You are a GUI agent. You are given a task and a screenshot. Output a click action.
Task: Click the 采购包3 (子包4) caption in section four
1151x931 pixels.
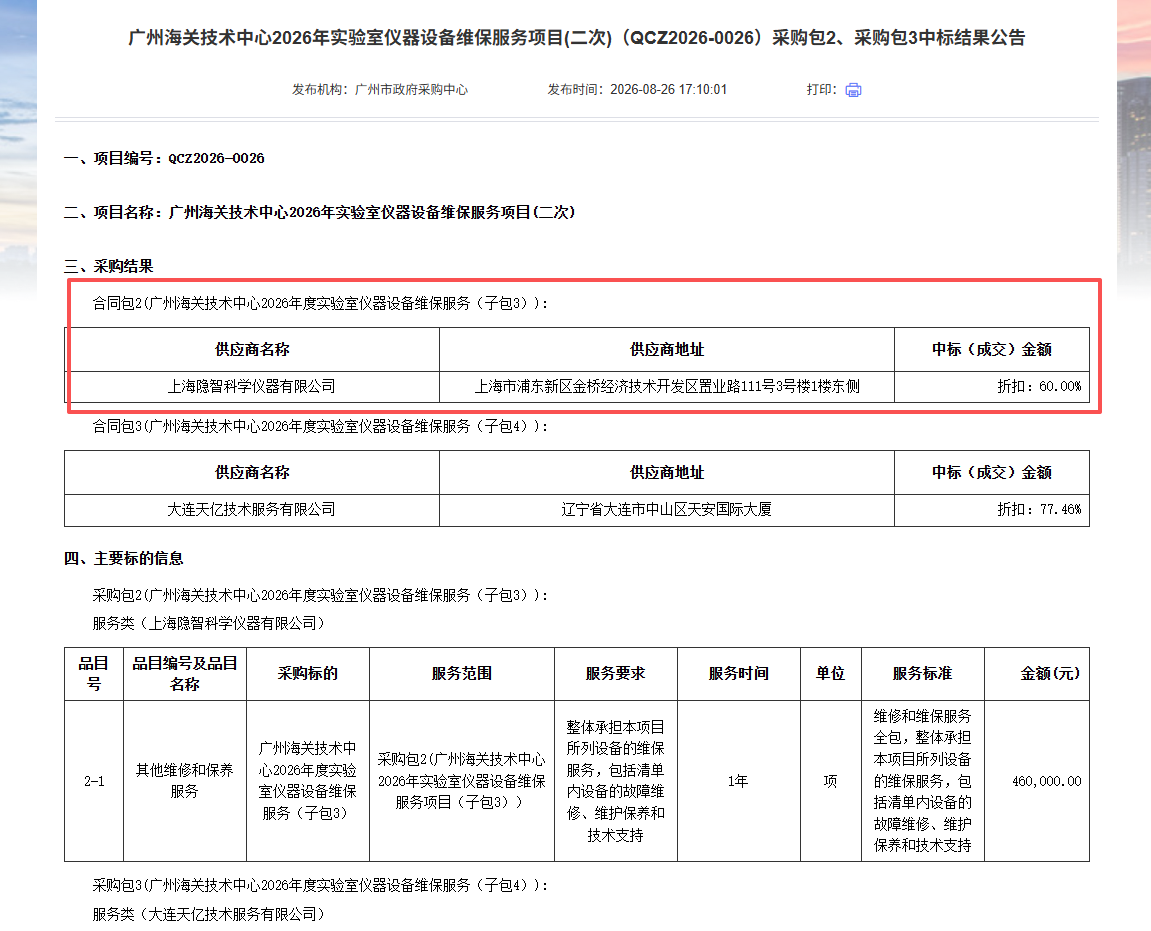(320, 885)
